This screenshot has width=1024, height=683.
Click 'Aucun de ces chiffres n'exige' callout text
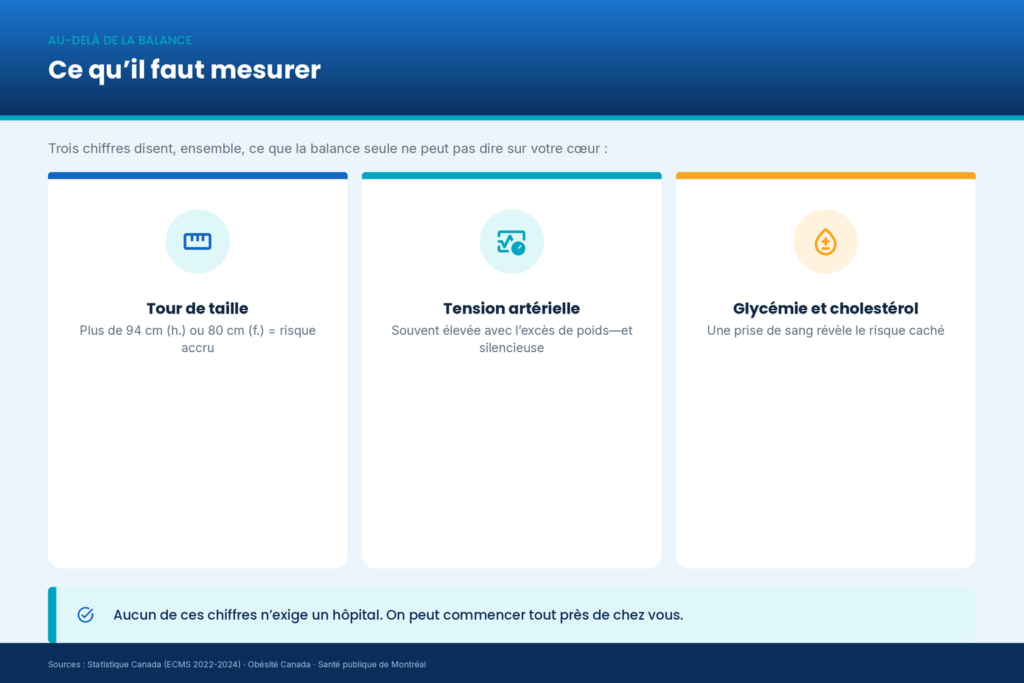tap(398, 615)
